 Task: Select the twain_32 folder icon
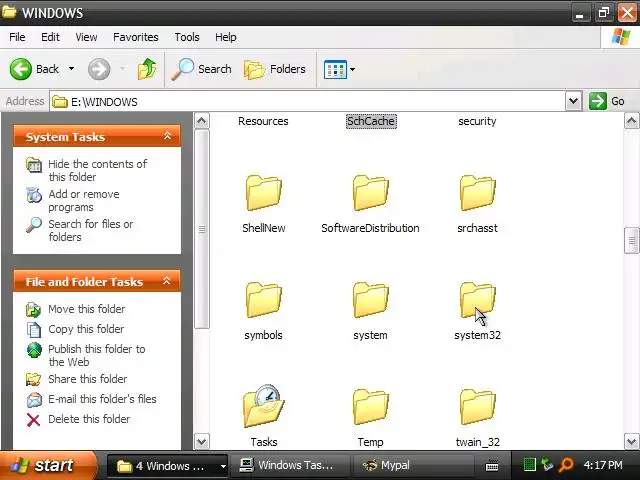coord(478,407)
